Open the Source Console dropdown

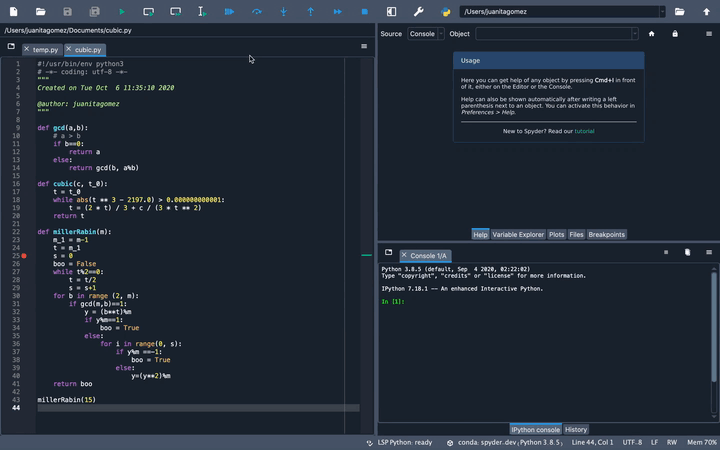(x=426, y=34)
